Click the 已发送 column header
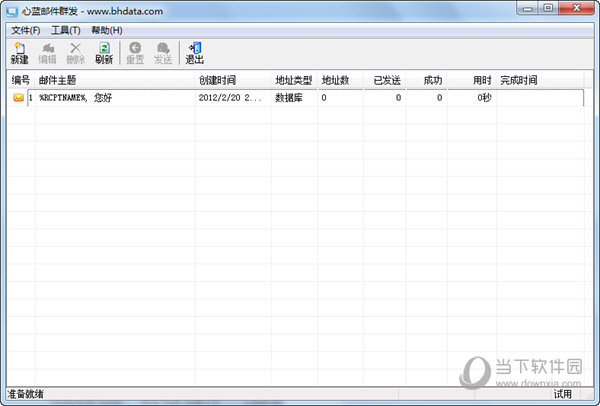This screenshot has width=600, height=406. pos(386,80)
